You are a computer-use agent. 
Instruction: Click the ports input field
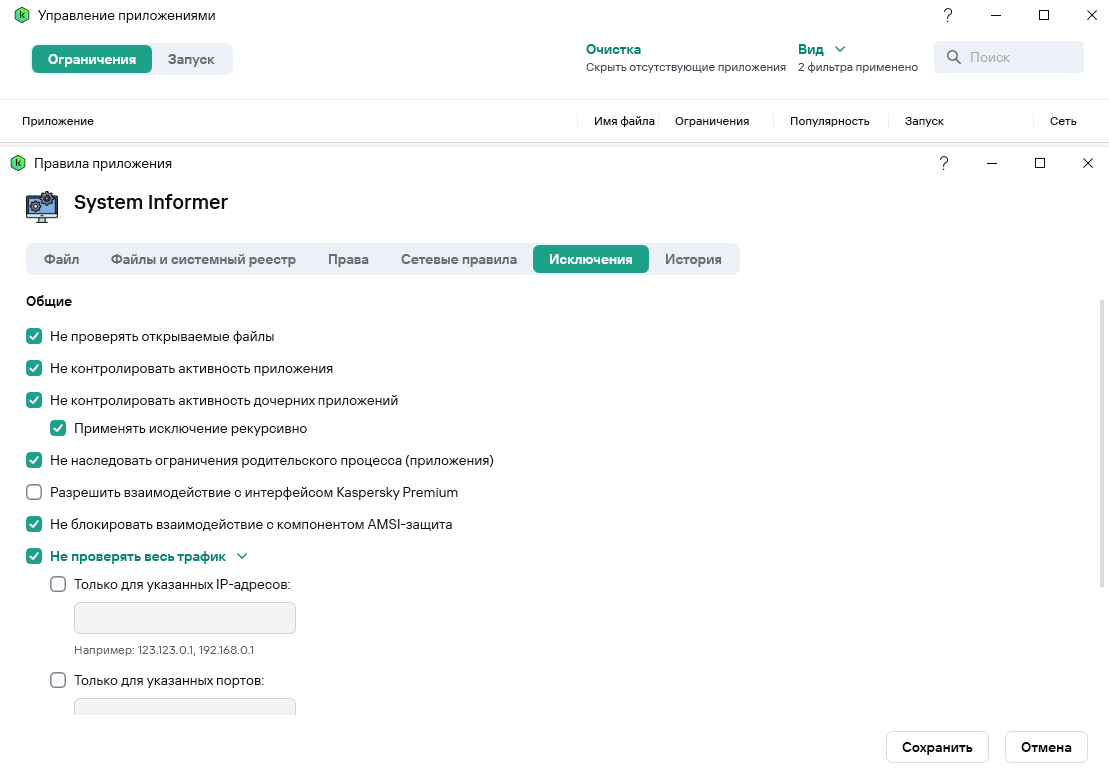pos(185,706)
